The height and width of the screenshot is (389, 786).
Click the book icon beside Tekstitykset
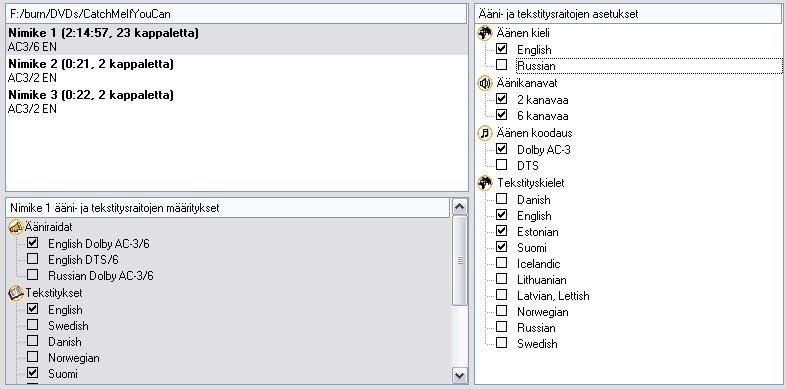[16, 293]
